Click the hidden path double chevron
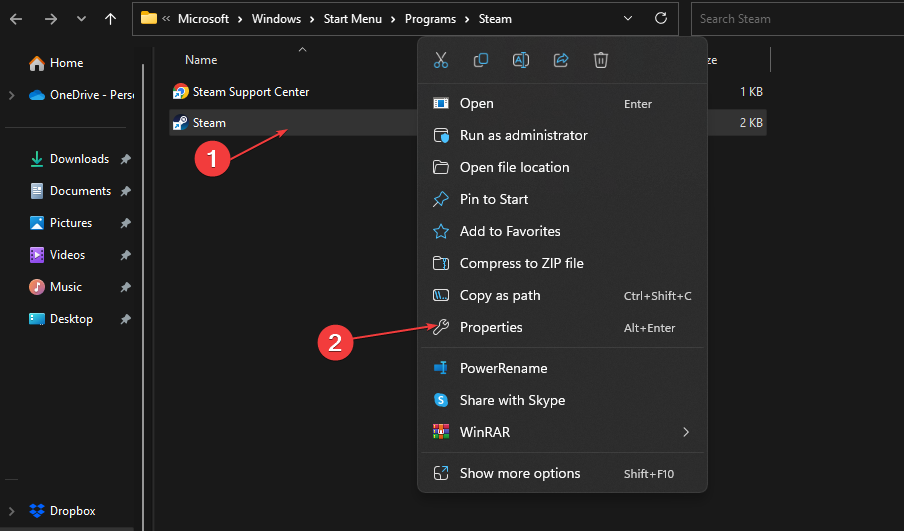The image size is (904, 531). pos(166,19)
